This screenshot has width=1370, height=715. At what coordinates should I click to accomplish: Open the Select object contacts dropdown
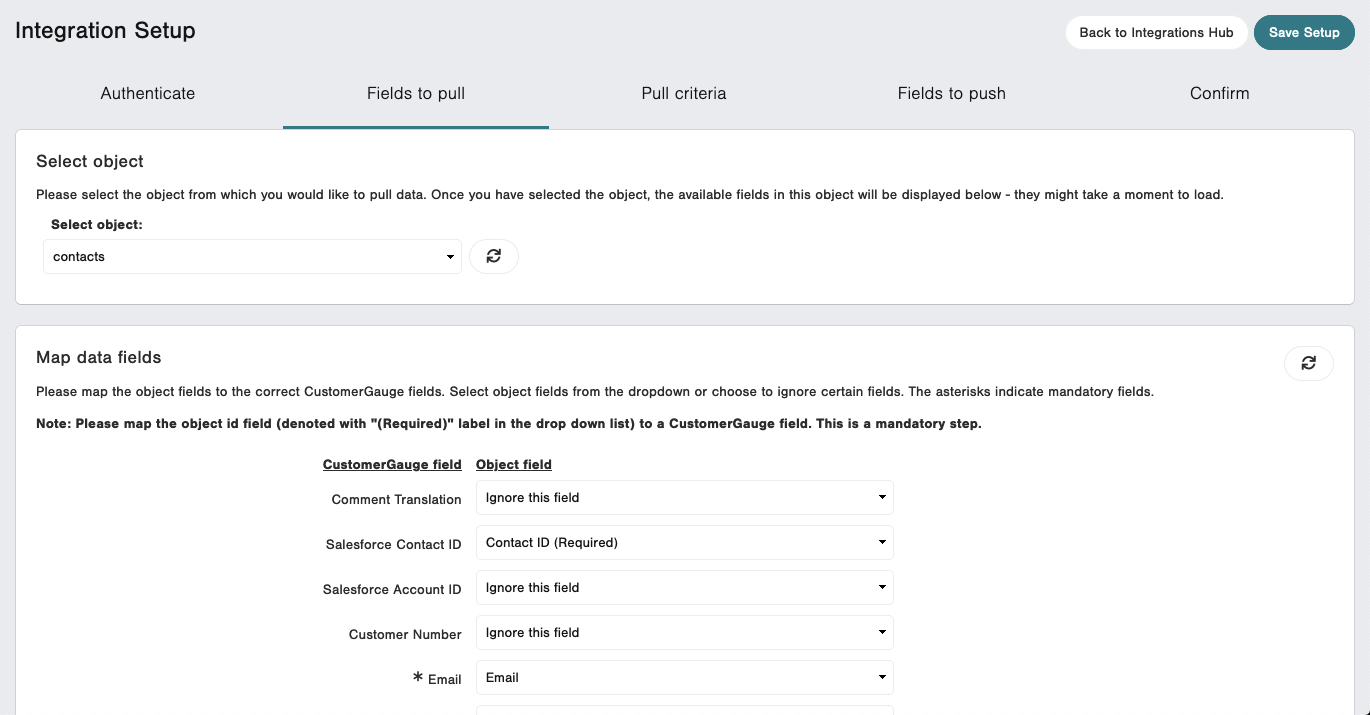click(x=253, y=257)
